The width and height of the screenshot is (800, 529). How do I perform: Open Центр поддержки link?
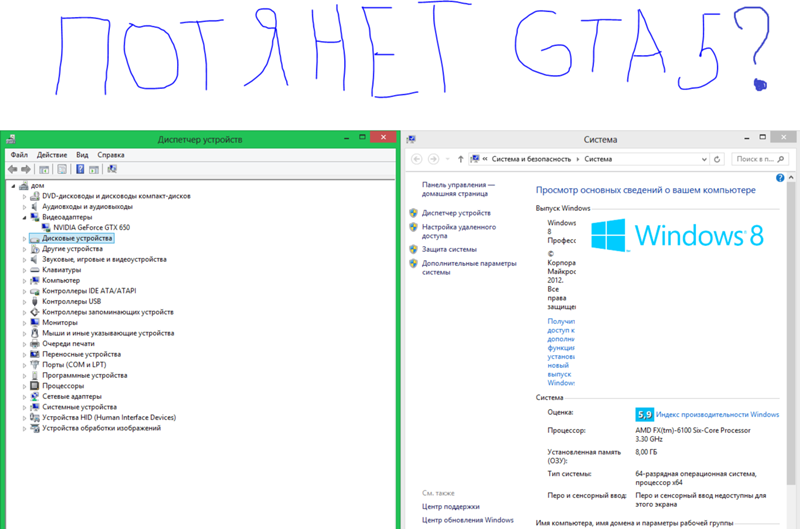(x=451, y=507)
